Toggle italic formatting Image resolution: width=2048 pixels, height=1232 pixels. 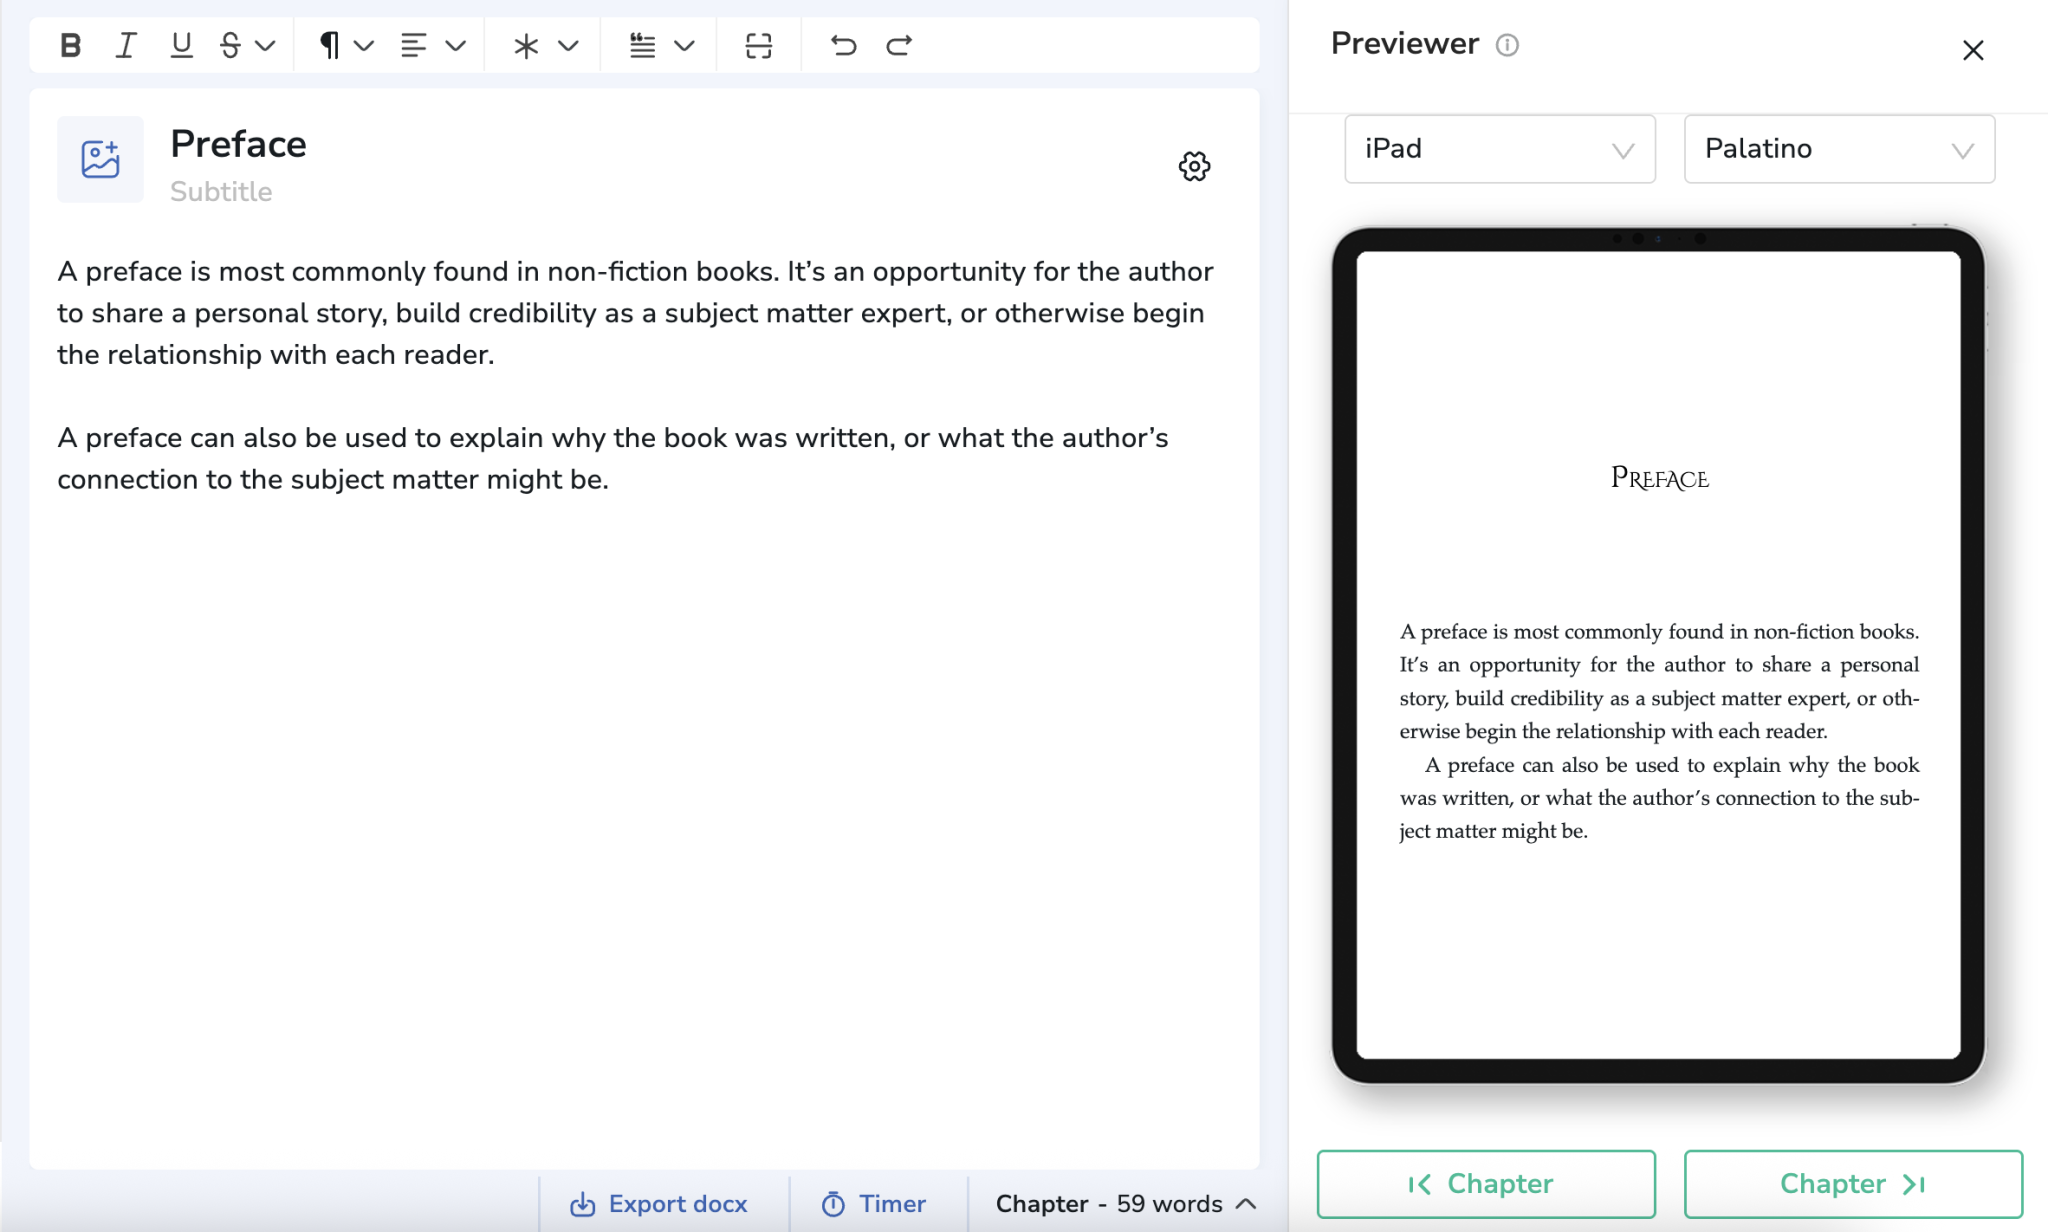(x=126, y=45)
